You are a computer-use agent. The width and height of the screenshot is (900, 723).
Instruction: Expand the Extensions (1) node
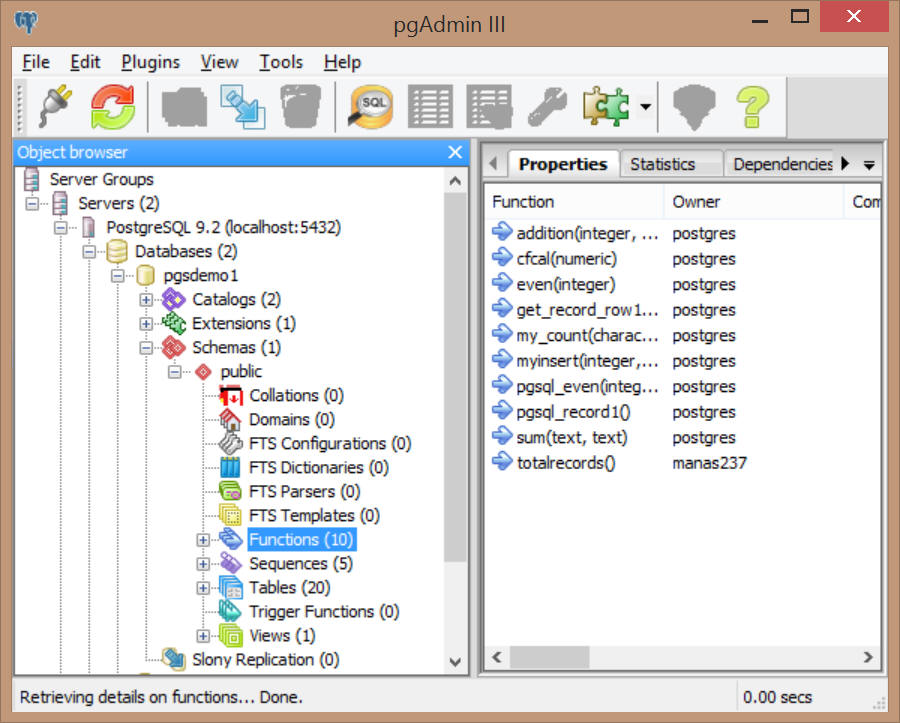pos(146,324)
